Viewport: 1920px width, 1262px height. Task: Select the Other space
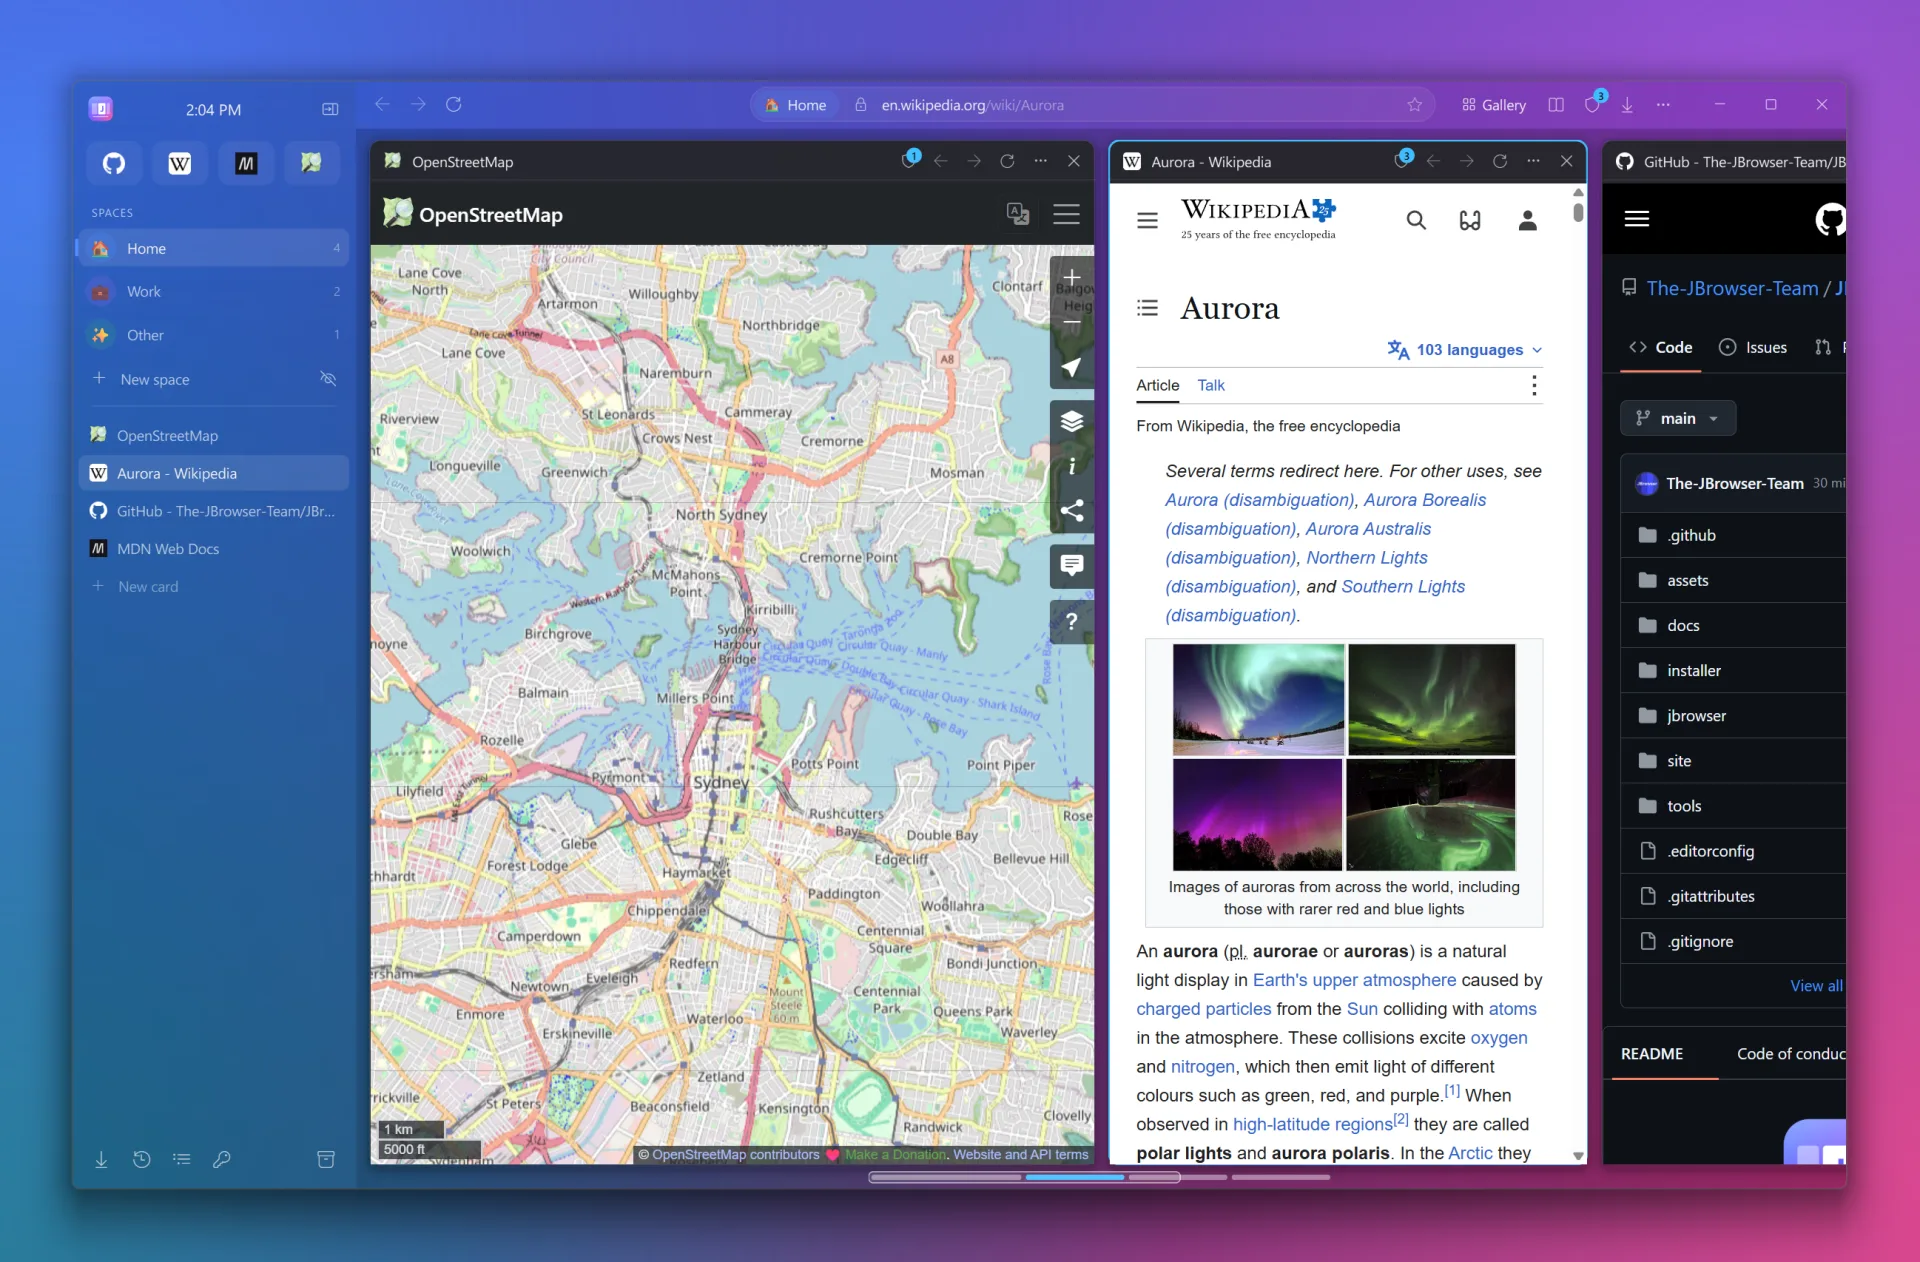coord(213,335)
